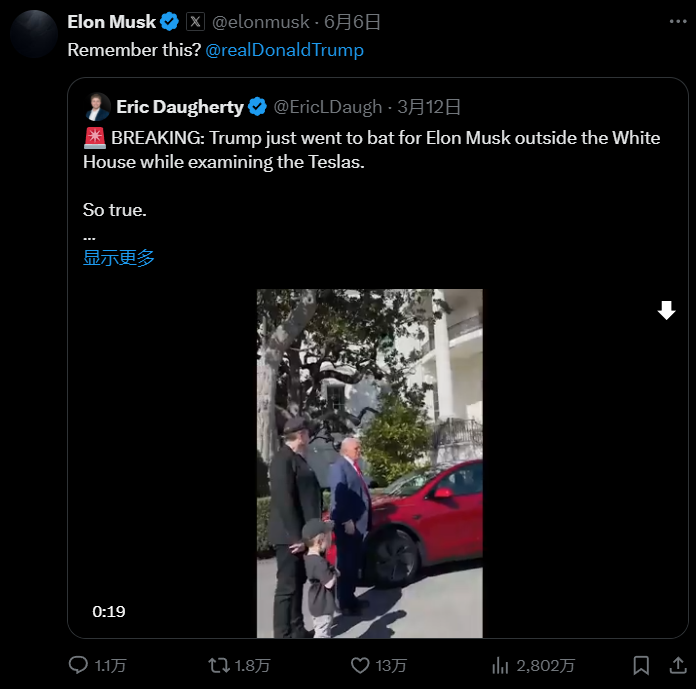Like the post with the heart icon
Image resolution: width=696 pixels, height=689 pixels.
[361, 664]
